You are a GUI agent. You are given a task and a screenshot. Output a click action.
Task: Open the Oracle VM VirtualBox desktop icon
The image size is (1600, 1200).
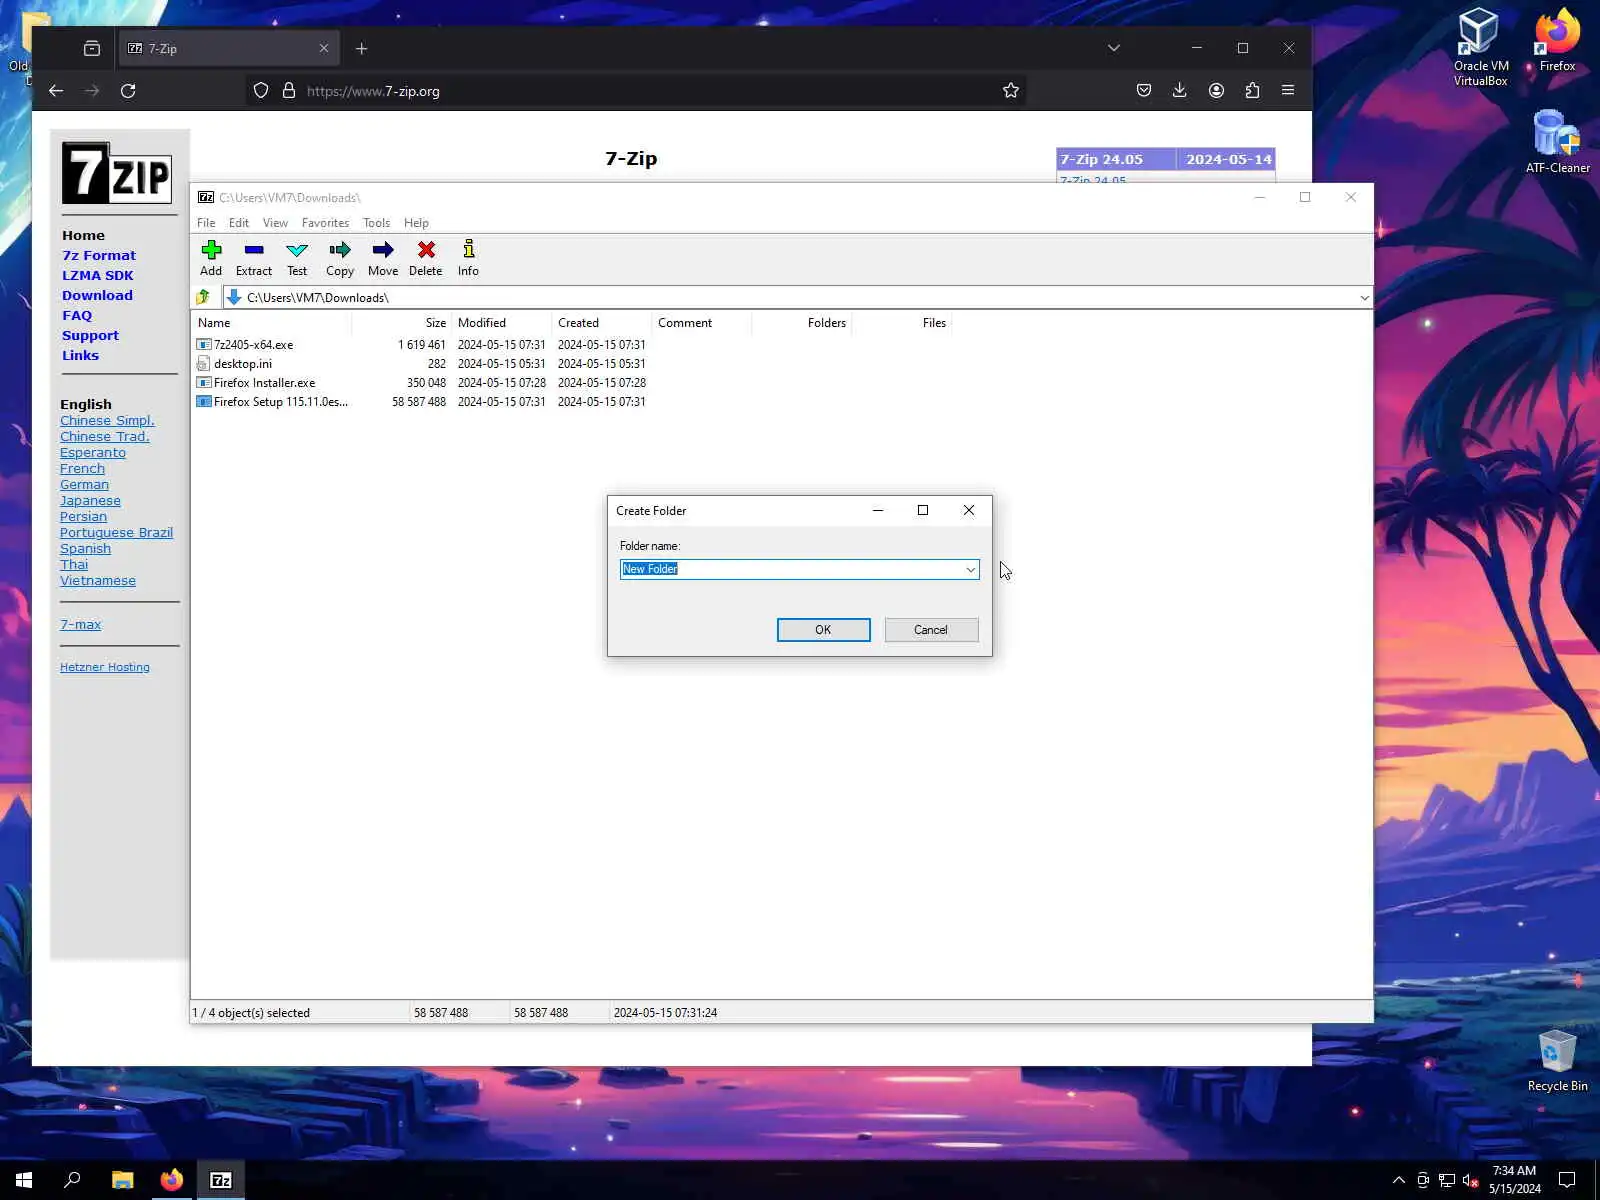point(1480,47)
